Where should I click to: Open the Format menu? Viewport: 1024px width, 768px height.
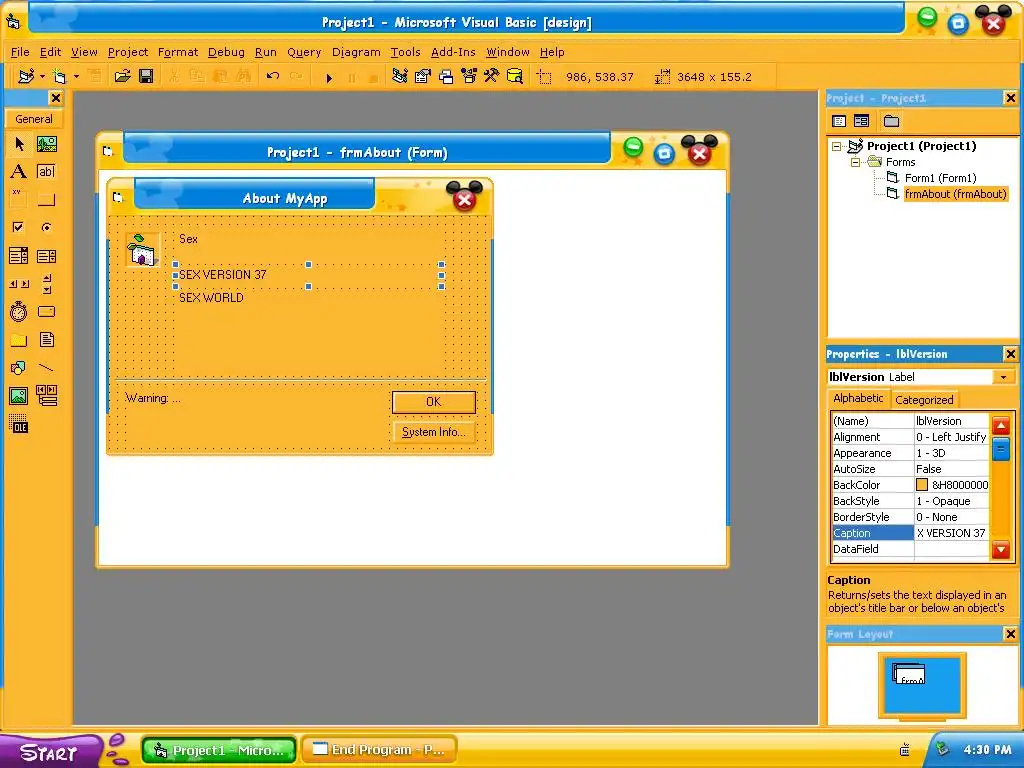coord(178,52)
